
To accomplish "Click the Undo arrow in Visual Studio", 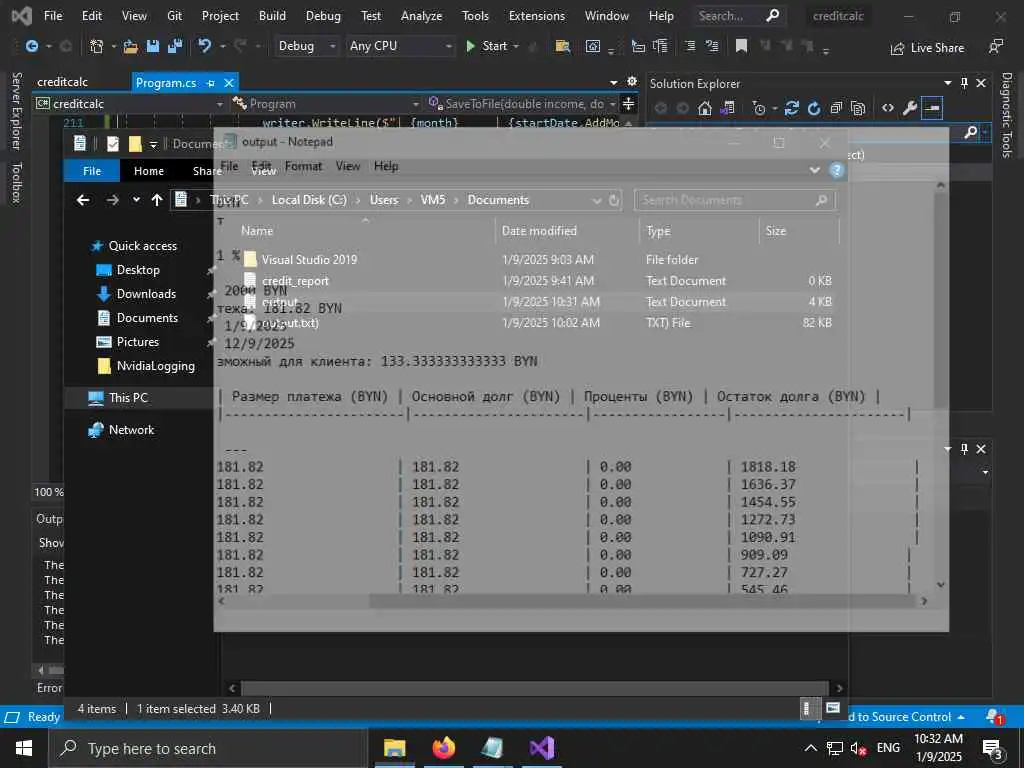I will pos(205,46).
